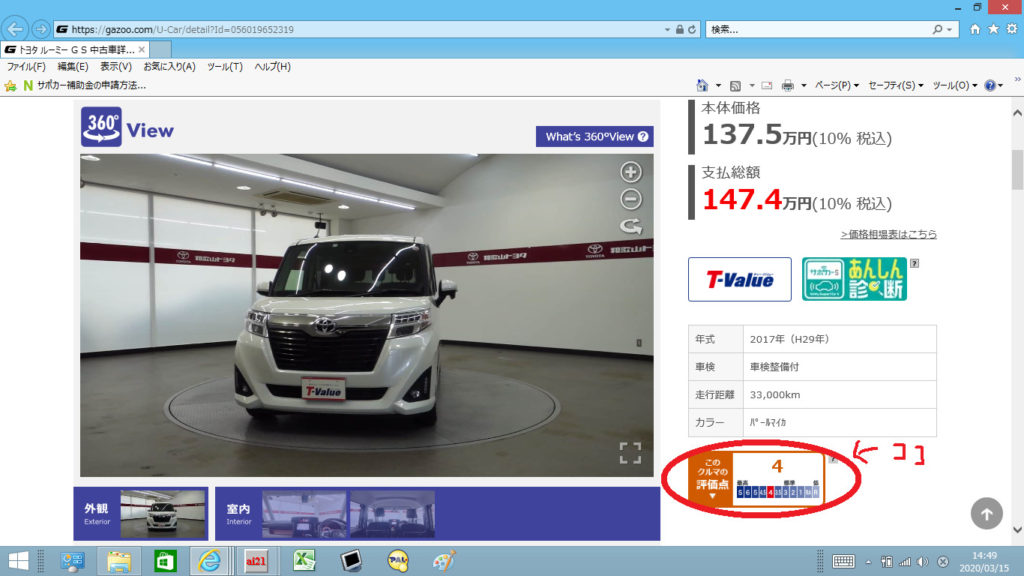
Task: Open the gear Tools icon at top right
Action: coord(1012,29)
